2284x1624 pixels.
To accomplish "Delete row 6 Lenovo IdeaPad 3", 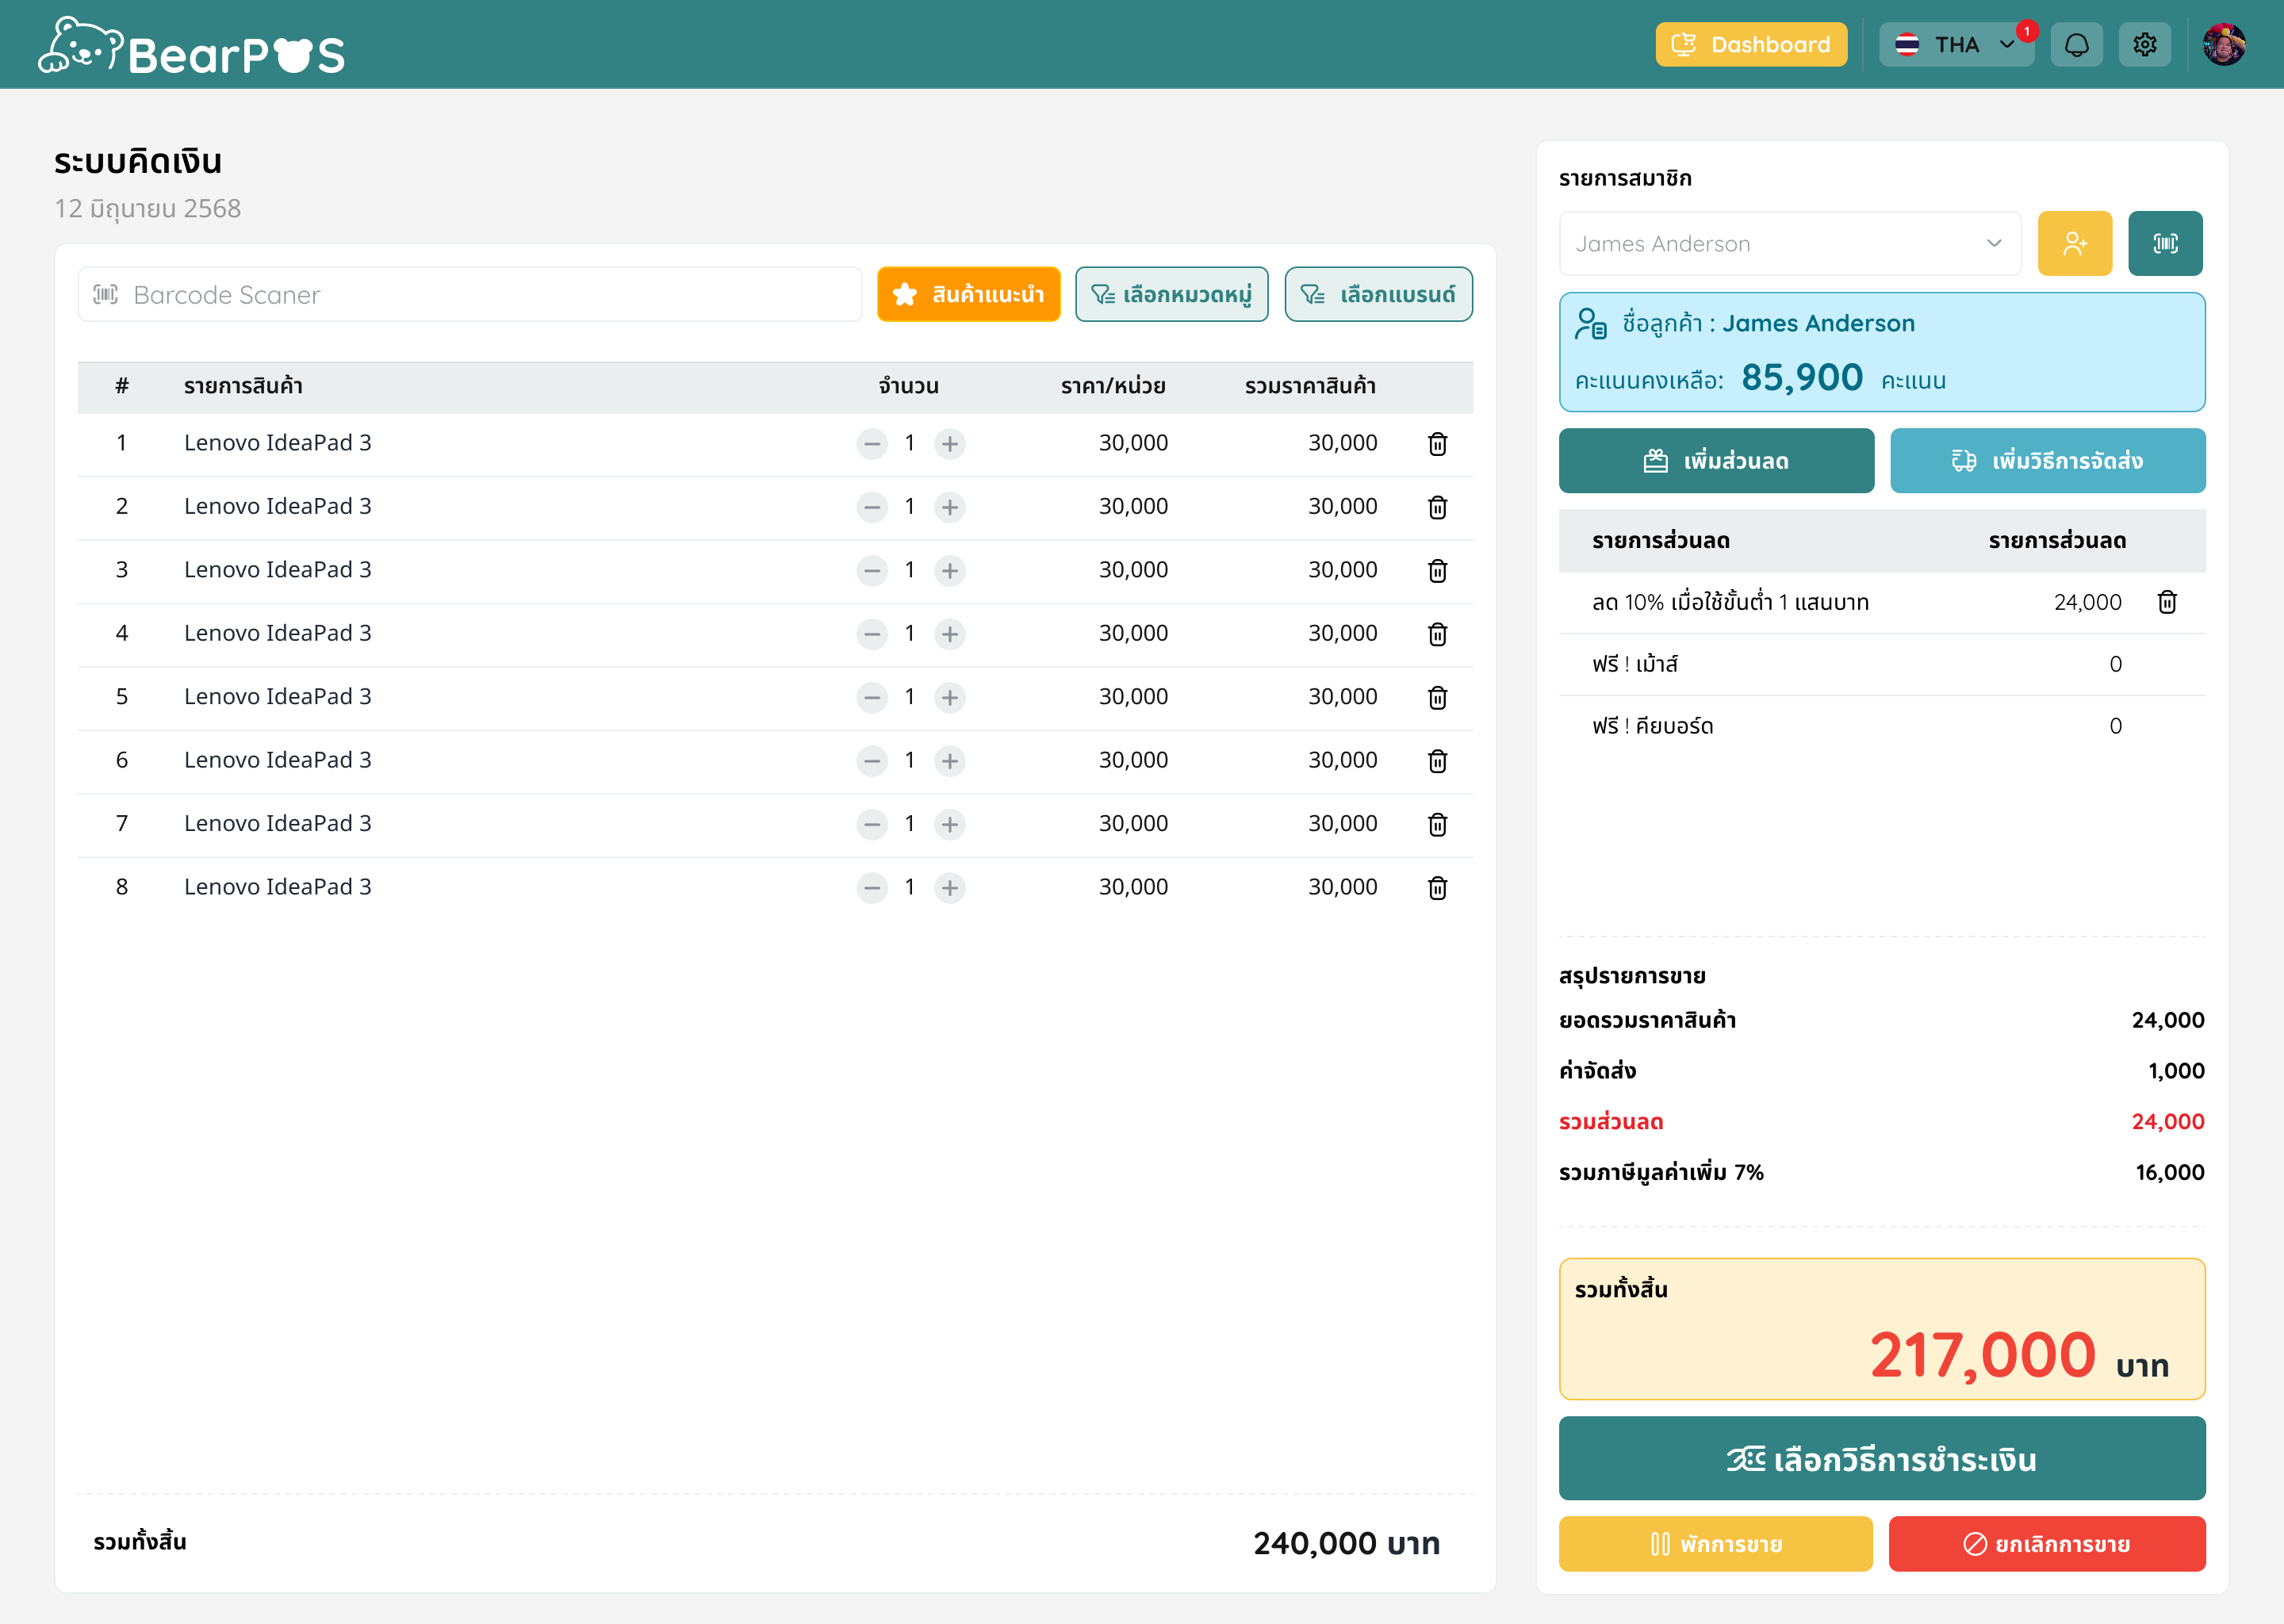I will (x=1437, y=761).
